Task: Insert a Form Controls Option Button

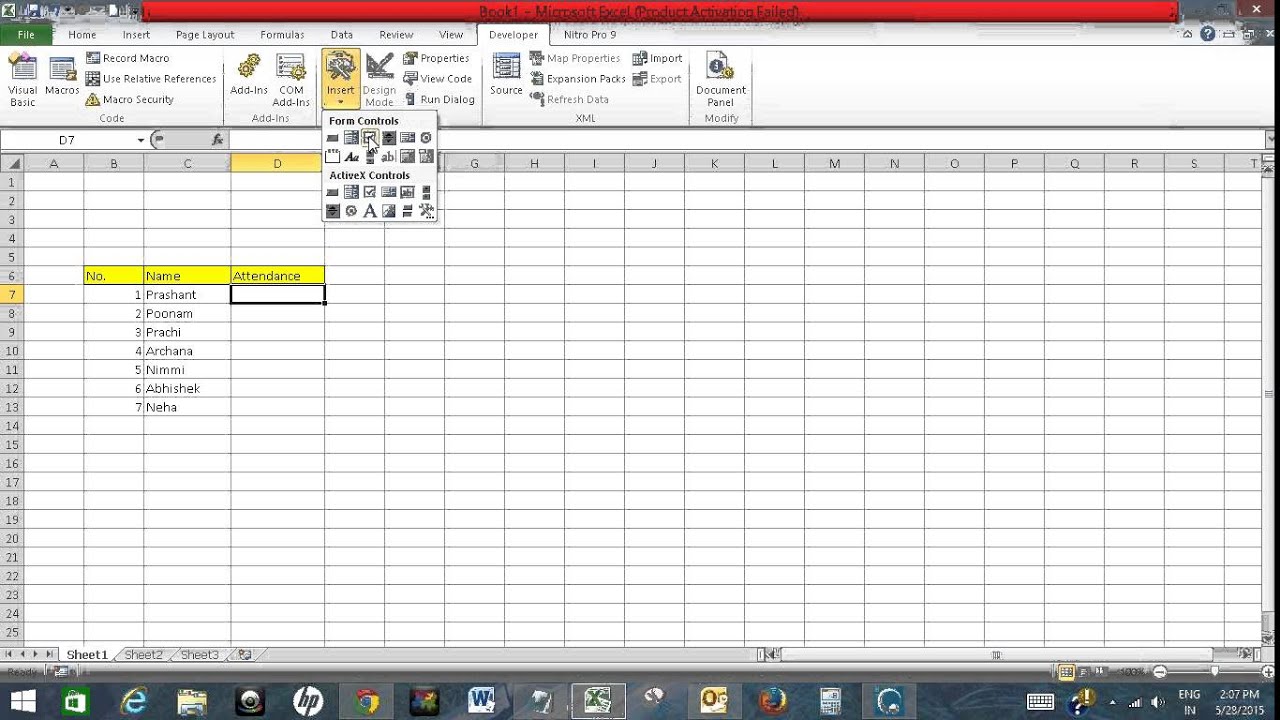Action: click(x=426, y=138)
